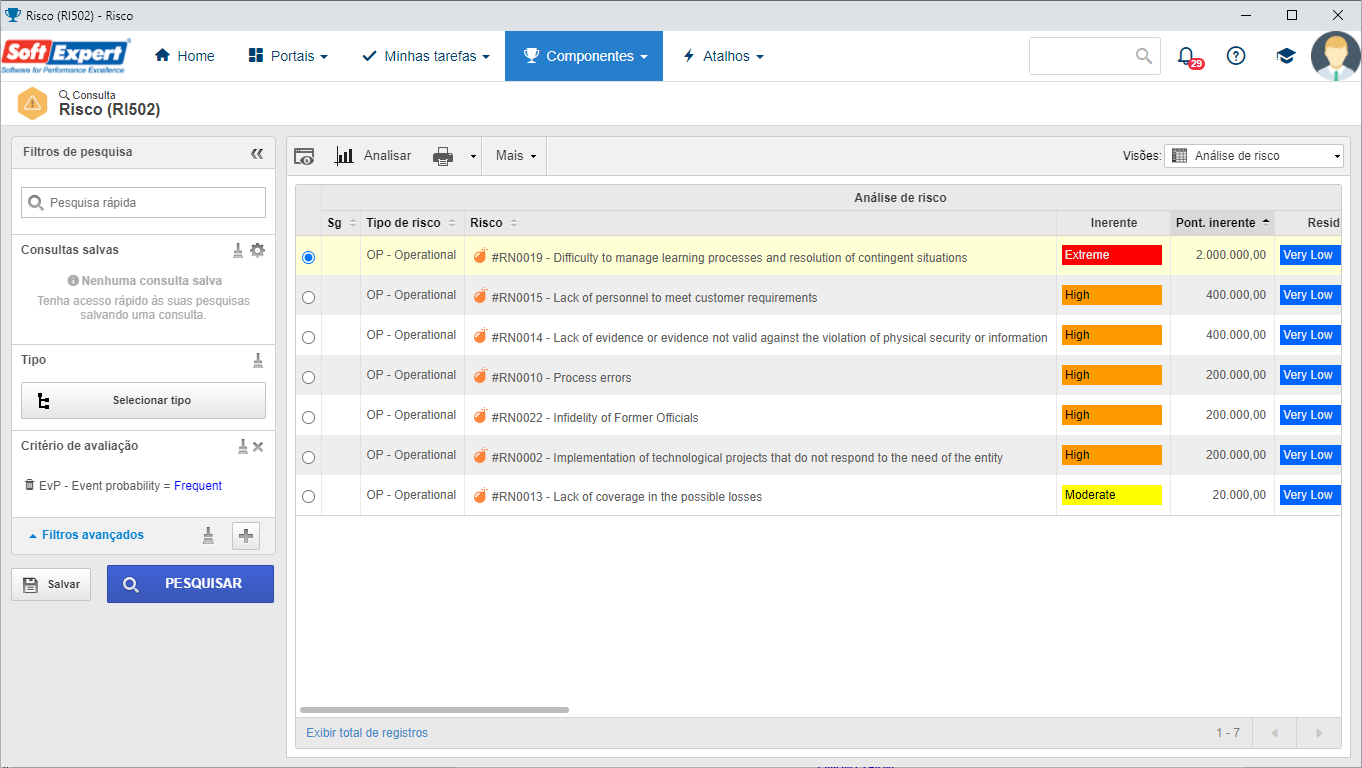Image resolution: width=1362 pixels, height=768 pixels.
Task: Select the radio button for #RN0015
Action: tap(308, 297)
